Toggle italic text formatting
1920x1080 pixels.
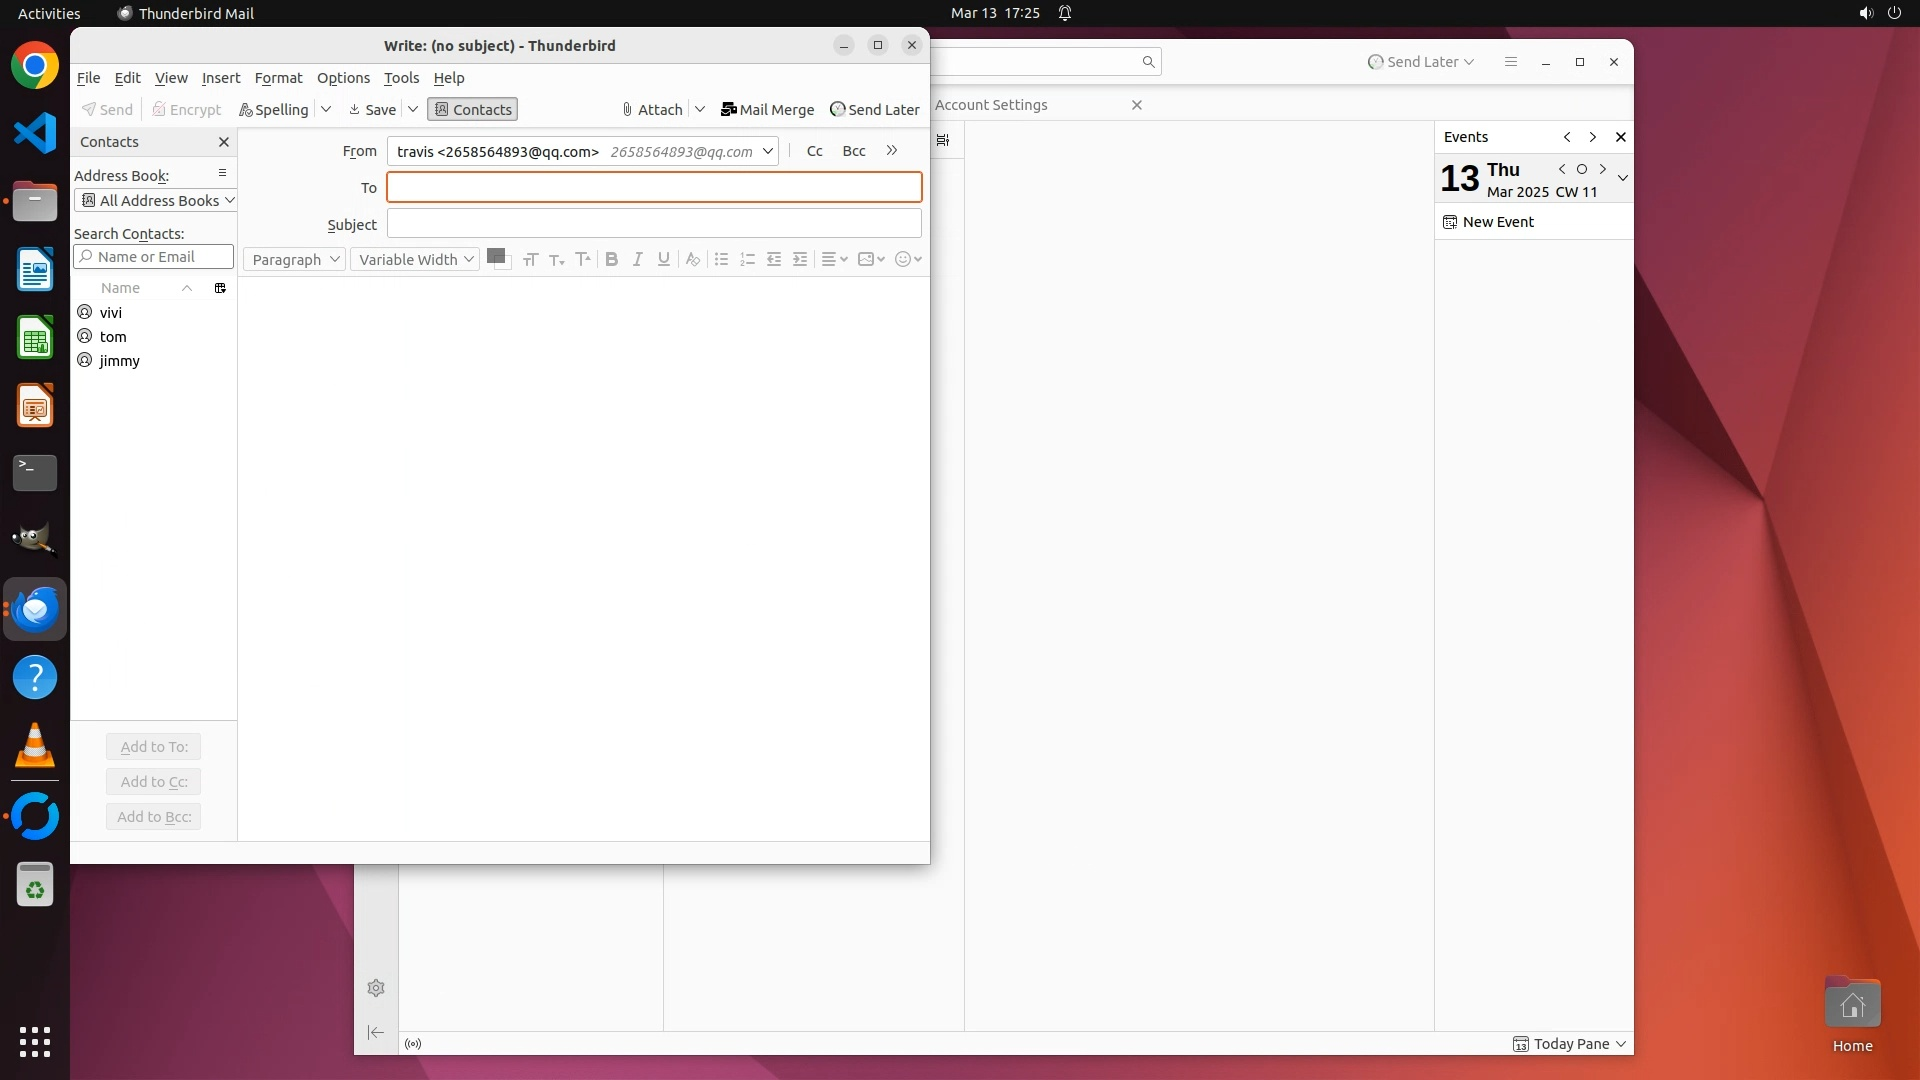pos(637,259)
